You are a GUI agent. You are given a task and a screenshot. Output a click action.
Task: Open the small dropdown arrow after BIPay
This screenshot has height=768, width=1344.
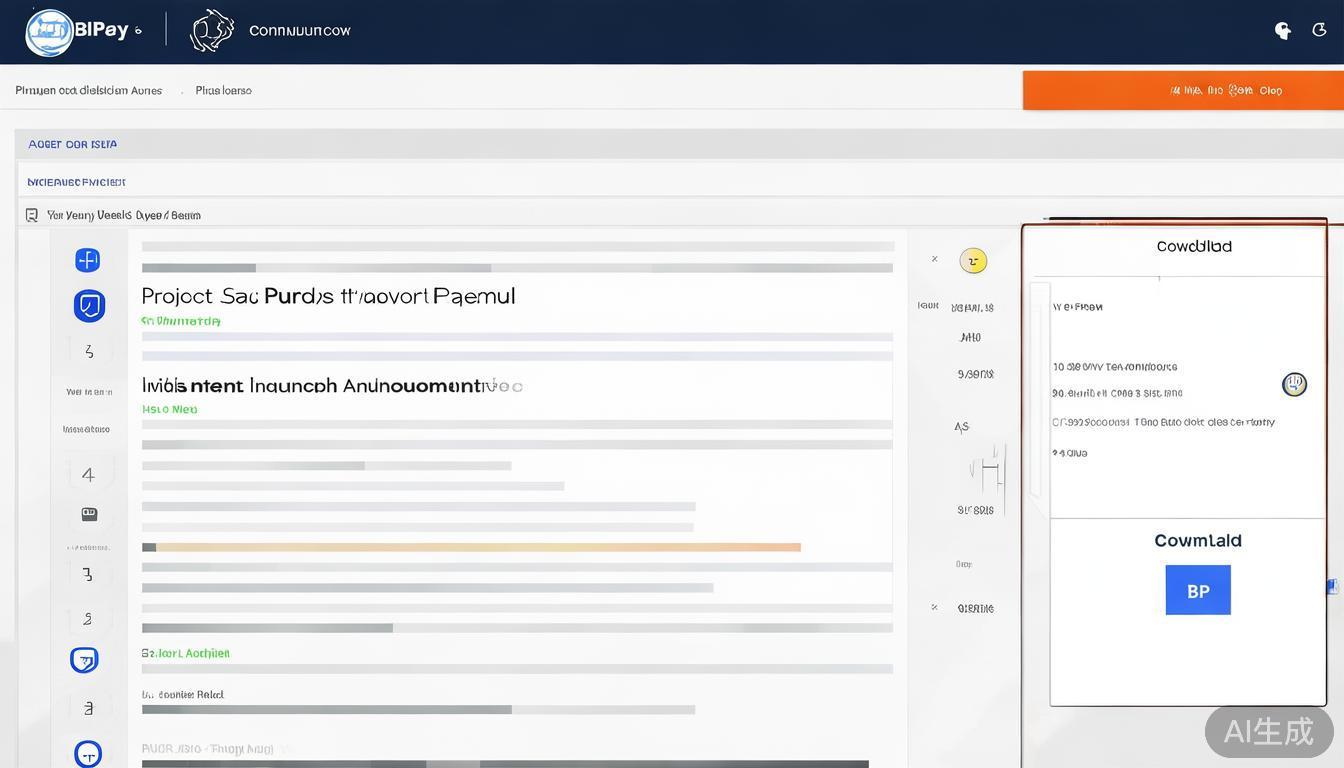point(138,31)
